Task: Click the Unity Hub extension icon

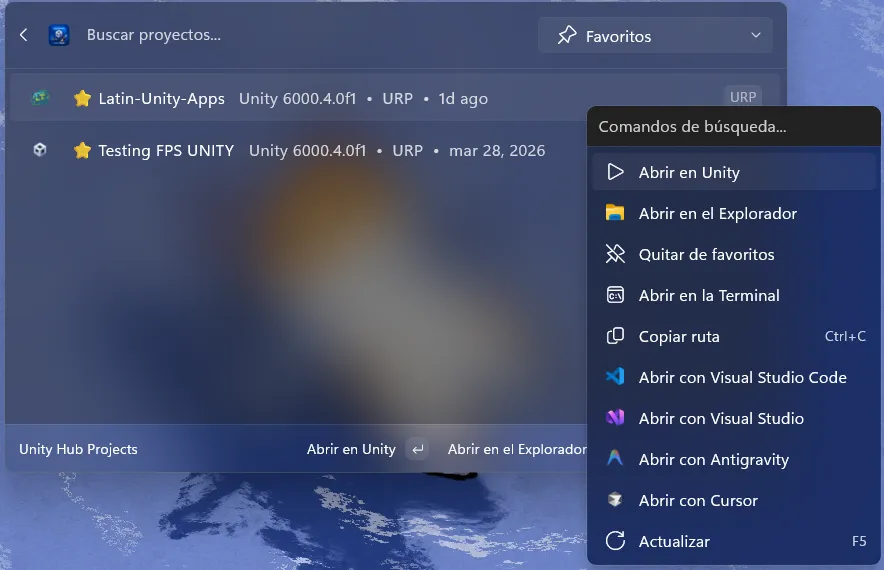Action: [59, 35]
